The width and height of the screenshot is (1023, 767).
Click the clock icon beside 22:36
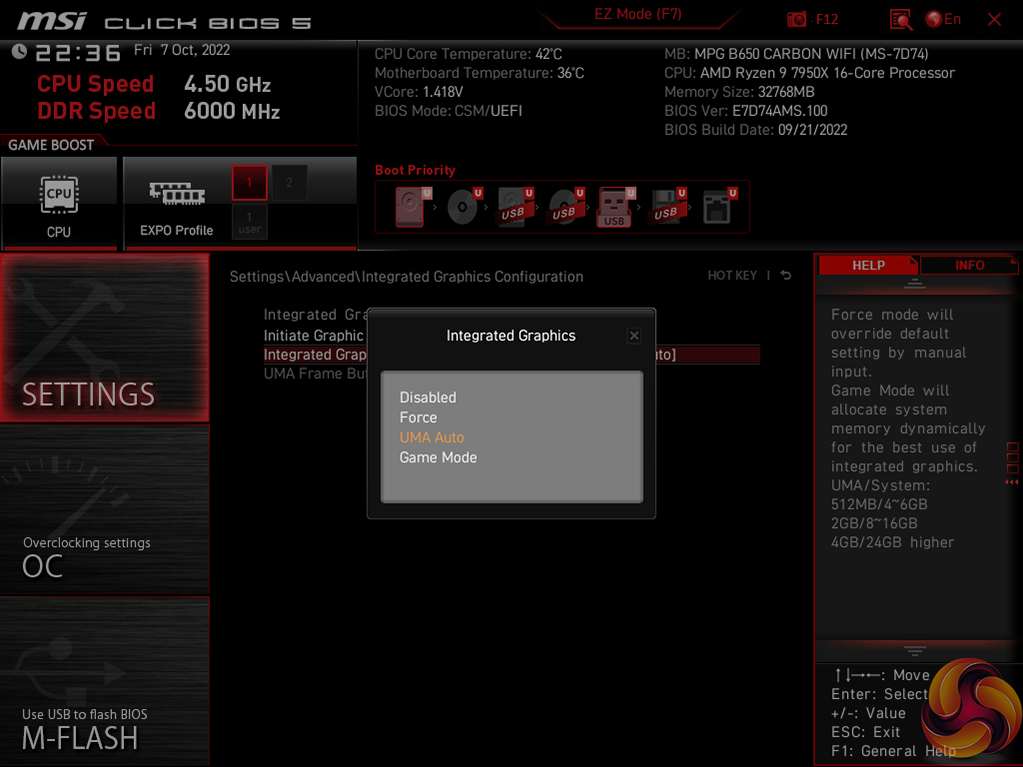pos(19,52)
